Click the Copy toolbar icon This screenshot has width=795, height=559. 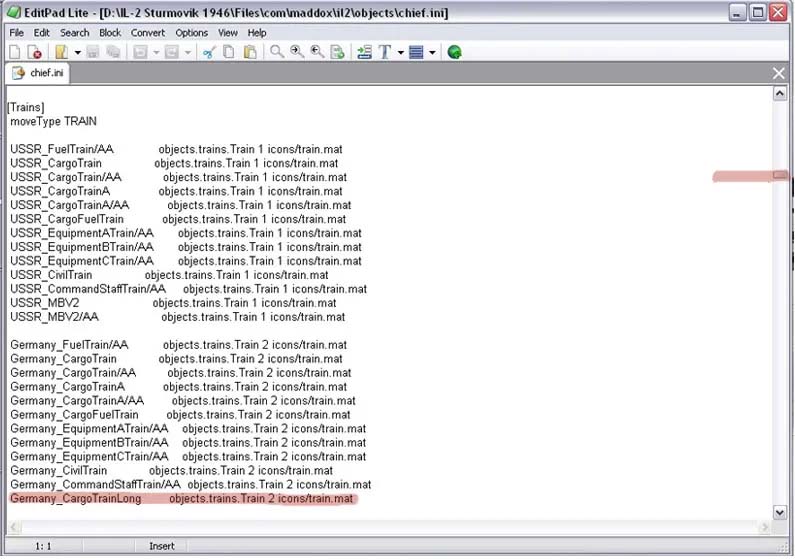229,52
